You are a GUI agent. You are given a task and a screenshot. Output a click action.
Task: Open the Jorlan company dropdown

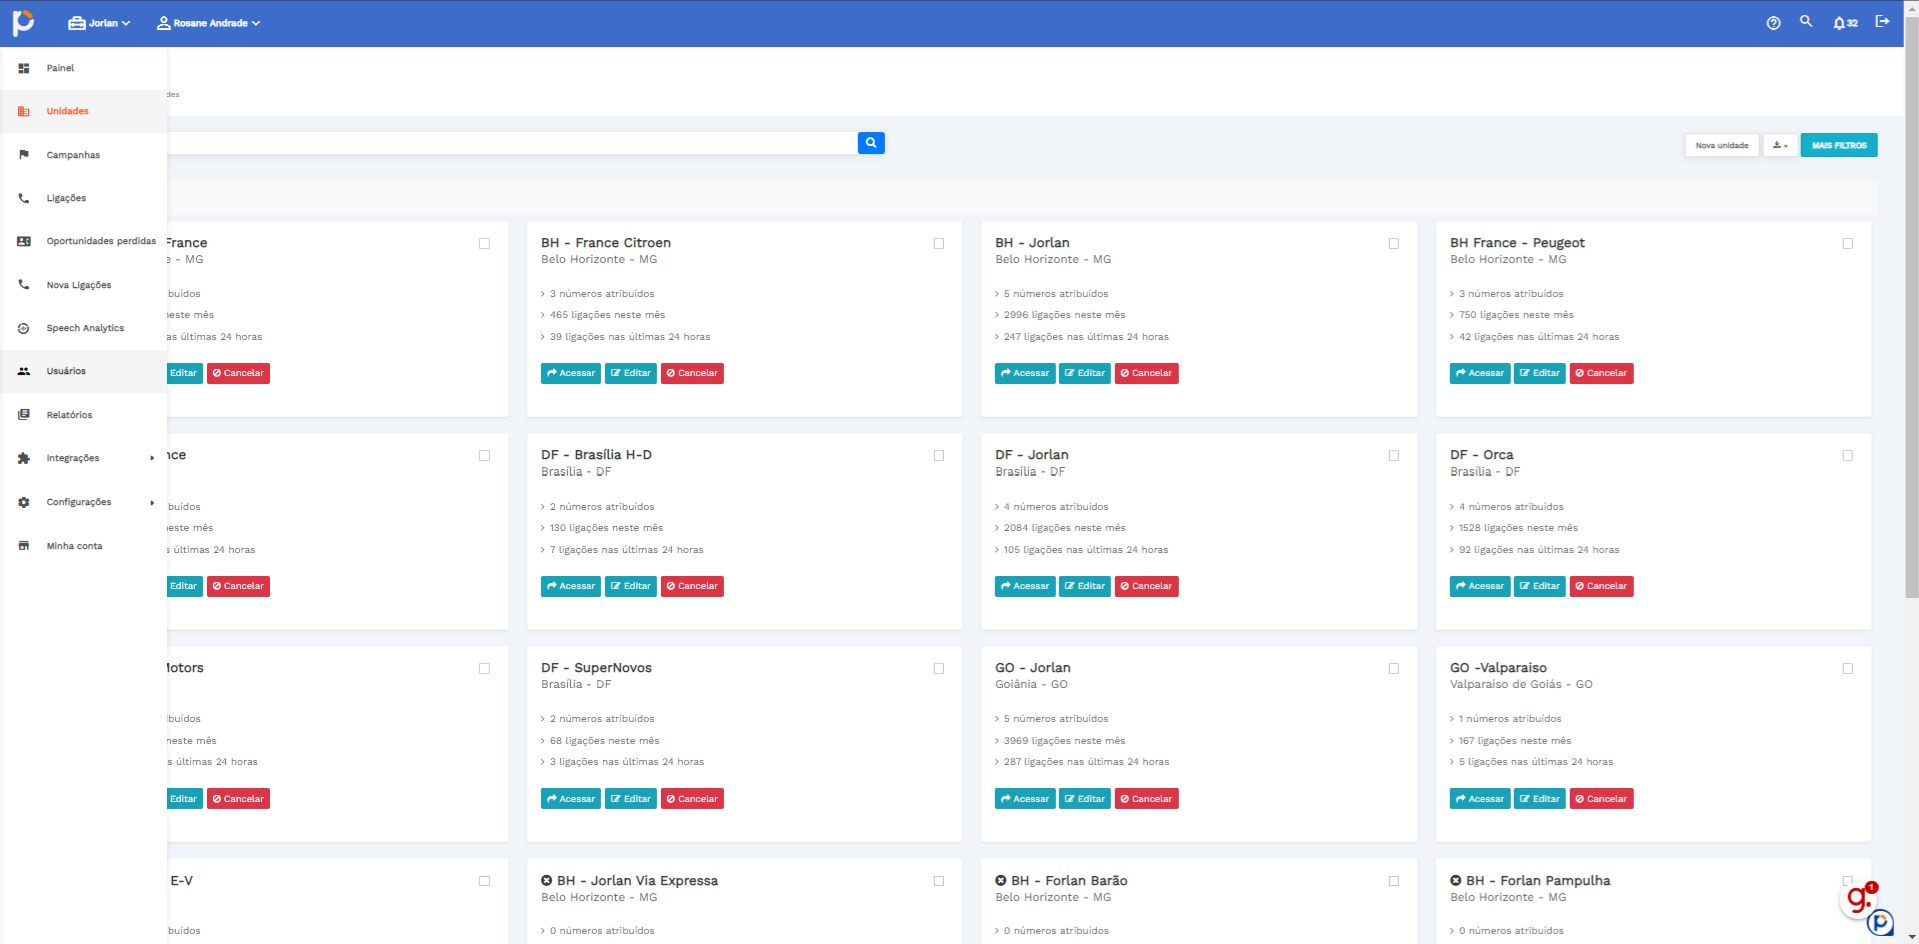coord(99,23)
